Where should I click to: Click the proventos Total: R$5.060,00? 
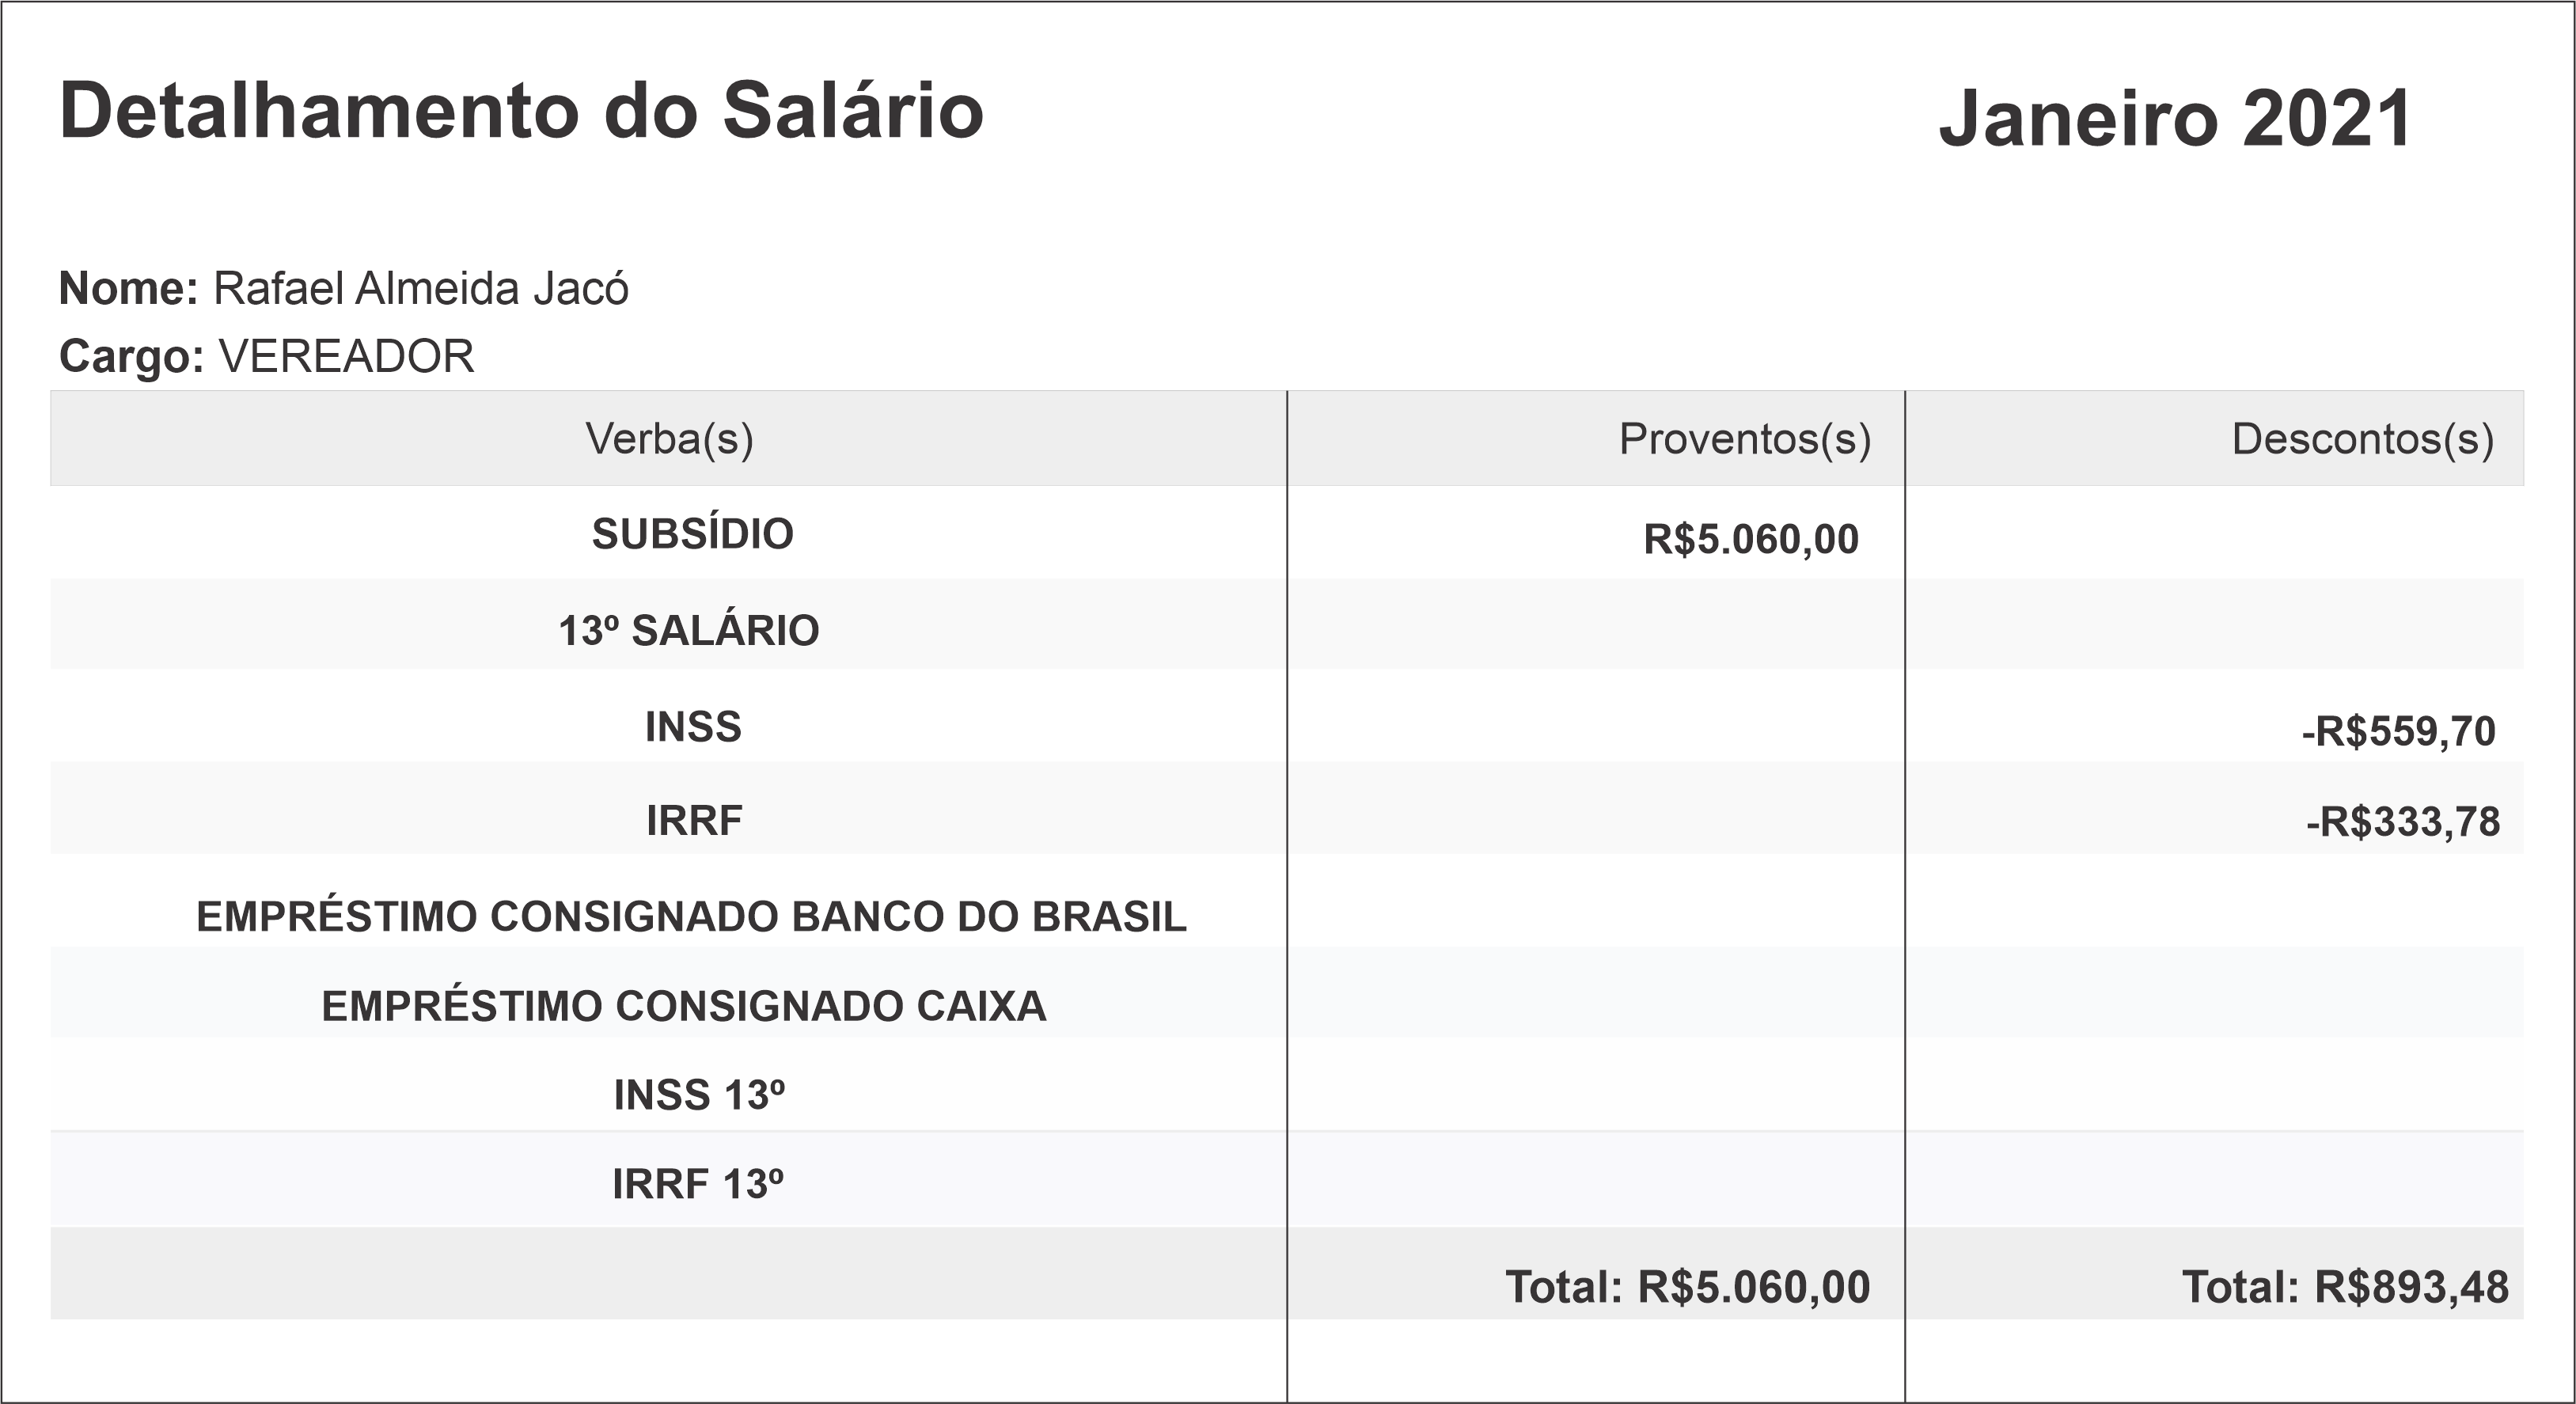tap(1687, 1288)
